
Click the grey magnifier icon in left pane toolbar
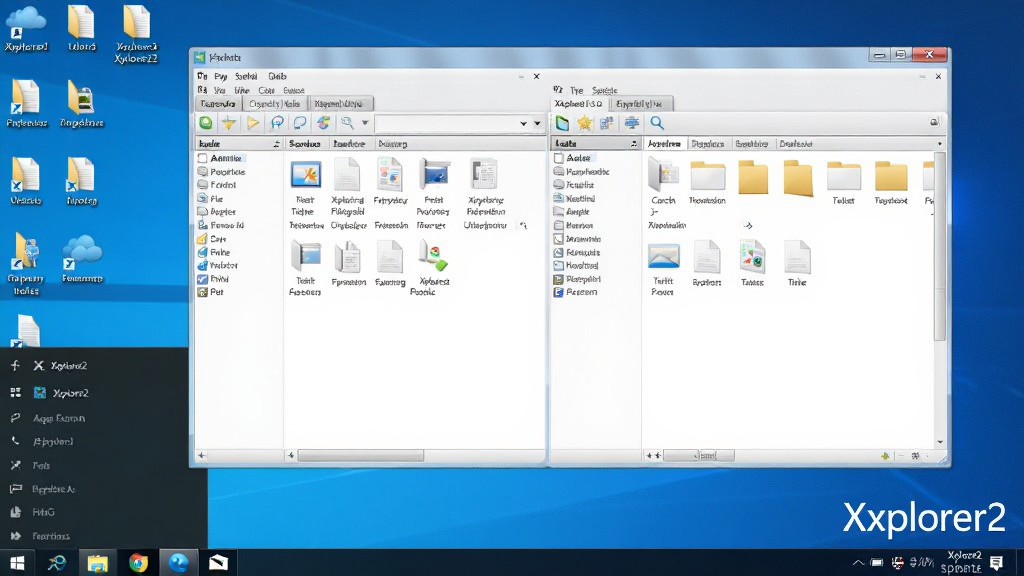[x=347, y=123]
